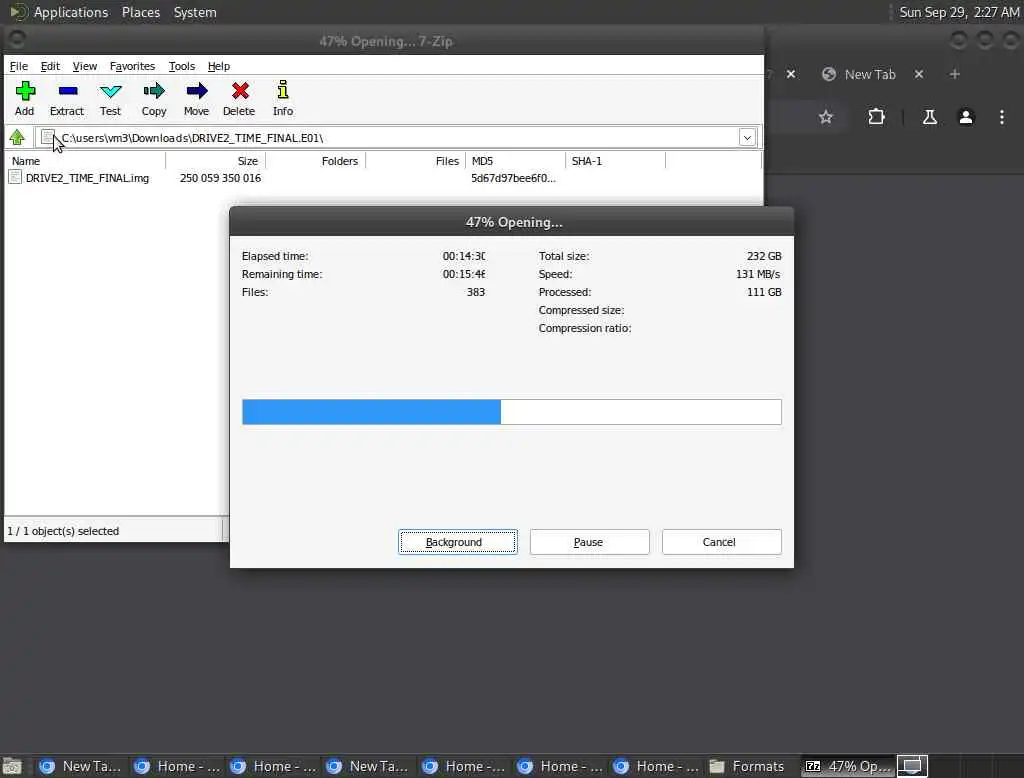Viewport: 1024px width, 778px height.
Task: Sort by Folders column header
Action: [315, 161]
